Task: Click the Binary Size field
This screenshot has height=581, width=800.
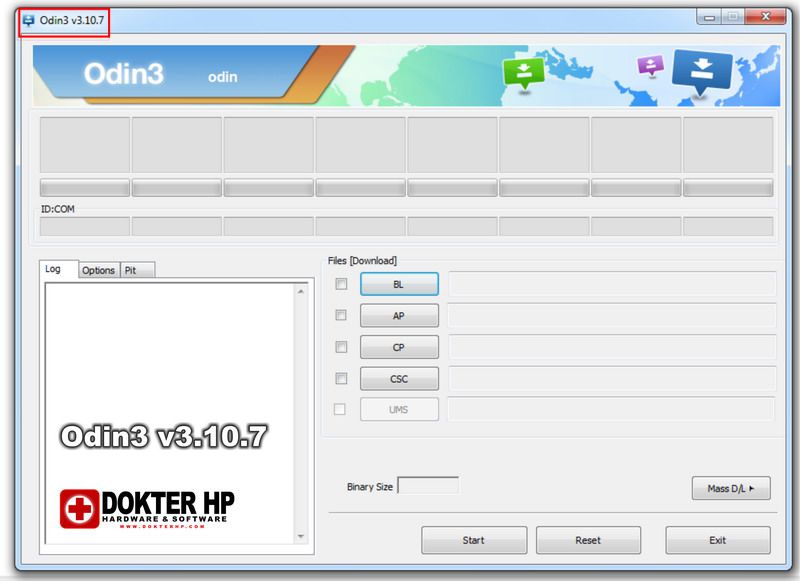Action: click(x=428, y=486)
